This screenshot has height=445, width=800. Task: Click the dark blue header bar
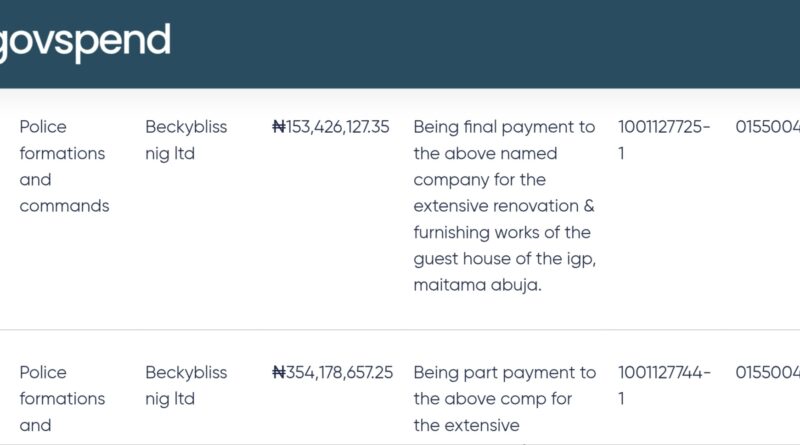[480, 44]
